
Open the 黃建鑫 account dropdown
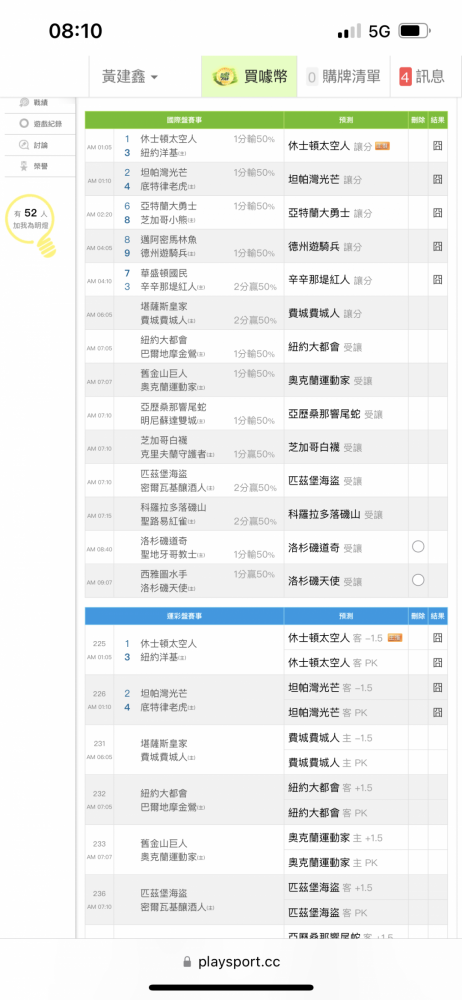130,77
